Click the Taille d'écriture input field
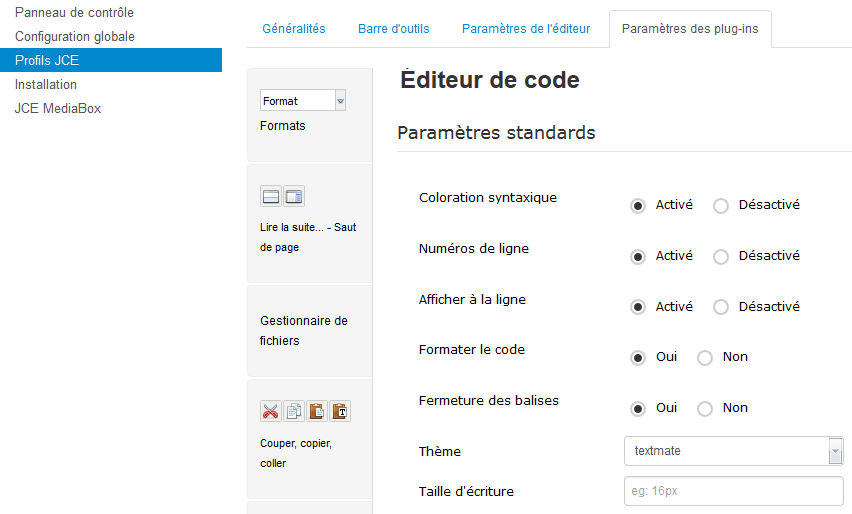 click(x=734, y=491)
